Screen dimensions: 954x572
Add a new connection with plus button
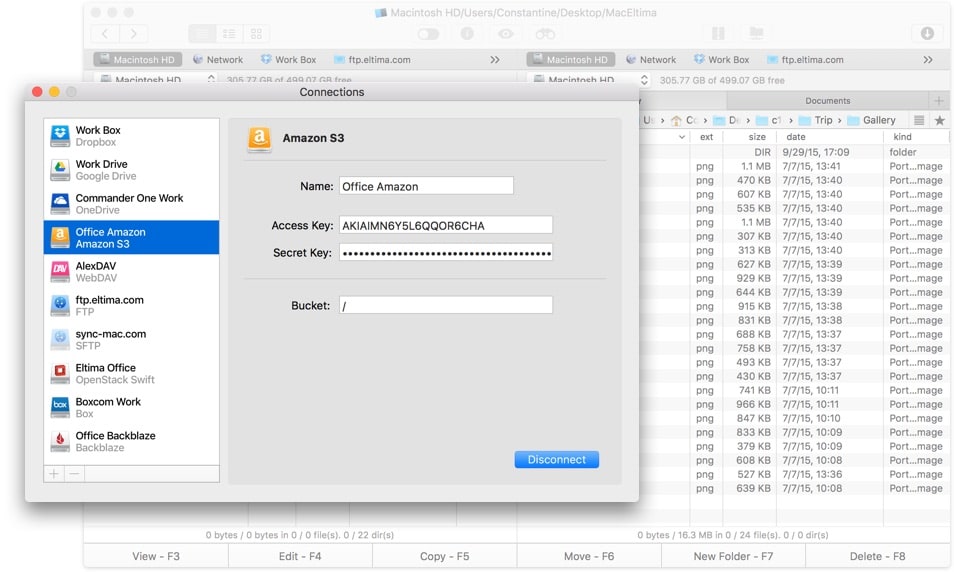pyautogui.click(x=54, y=473)
